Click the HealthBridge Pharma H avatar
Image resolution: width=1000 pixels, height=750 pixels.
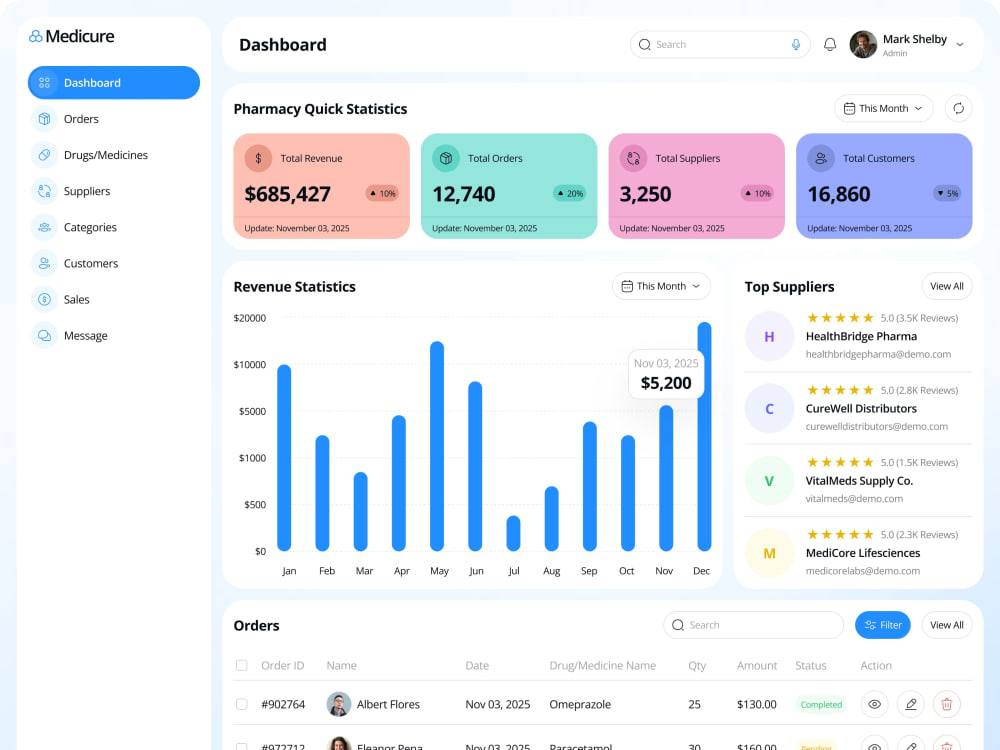tap(769, 337)
